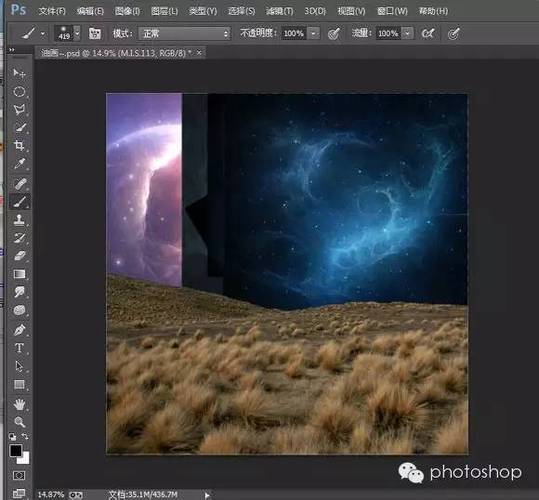Toggle the brush panel button
Image resolution: width=539 pixels, height=500 pixels.
(x=95, y=33)
